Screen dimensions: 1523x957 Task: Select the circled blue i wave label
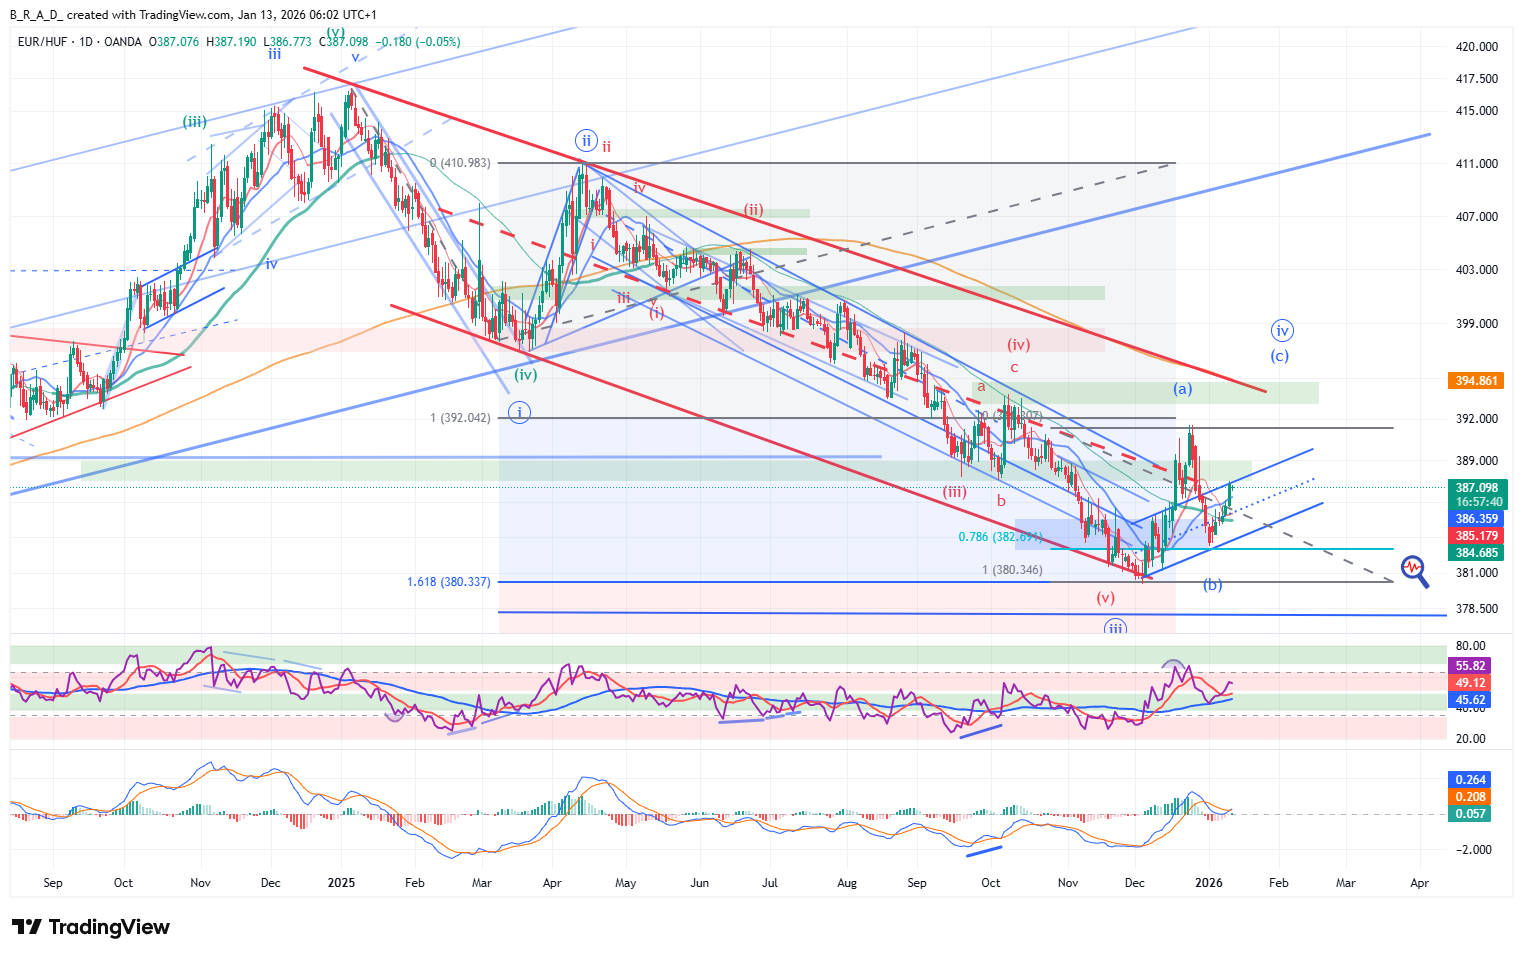[x=518, y=411]
